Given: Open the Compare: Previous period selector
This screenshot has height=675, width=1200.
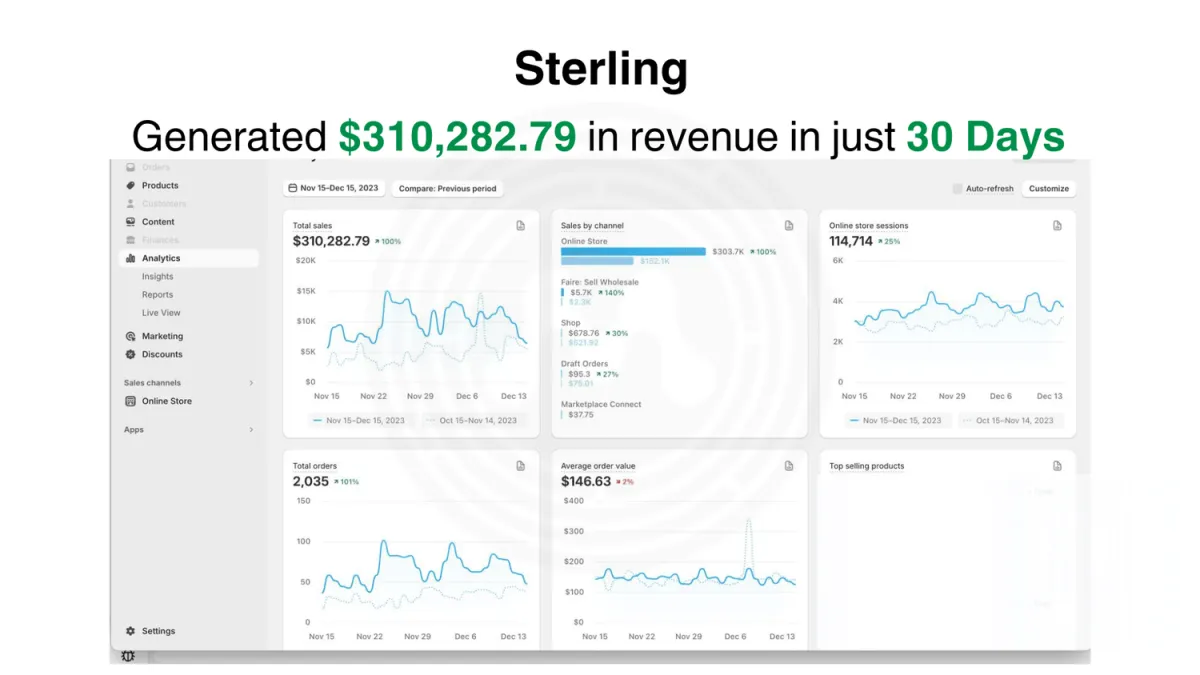Looking at the screenshot, I should [x=447, y=188].
